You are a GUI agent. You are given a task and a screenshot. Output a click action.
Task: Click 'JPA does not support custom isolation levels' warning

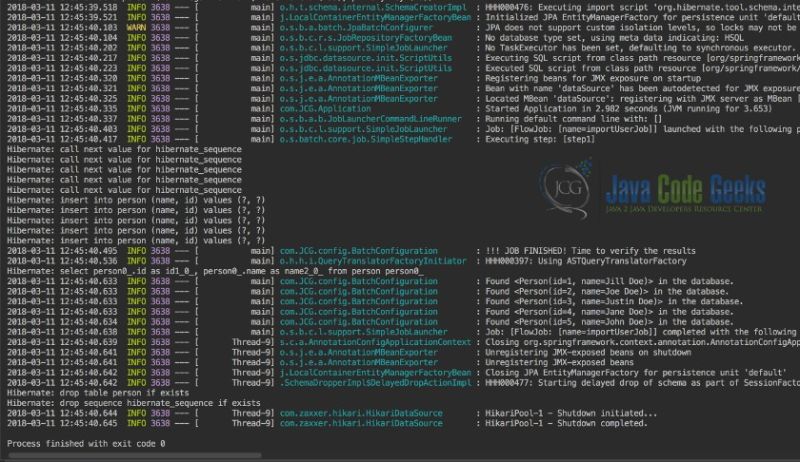point(642,28)
